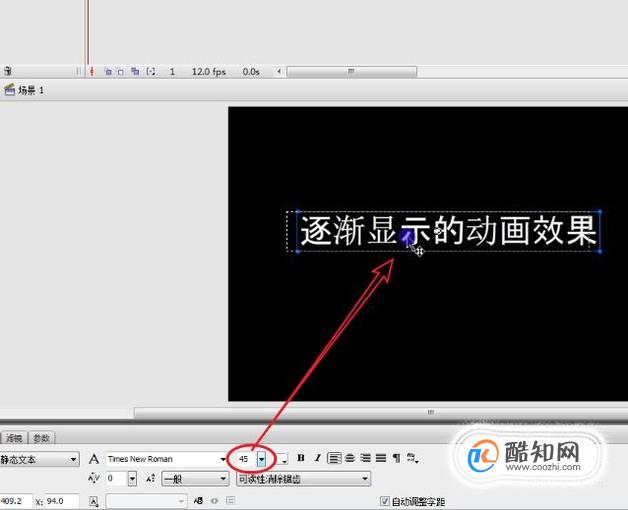Toggle the selectable text AB icon

(198, 500)
